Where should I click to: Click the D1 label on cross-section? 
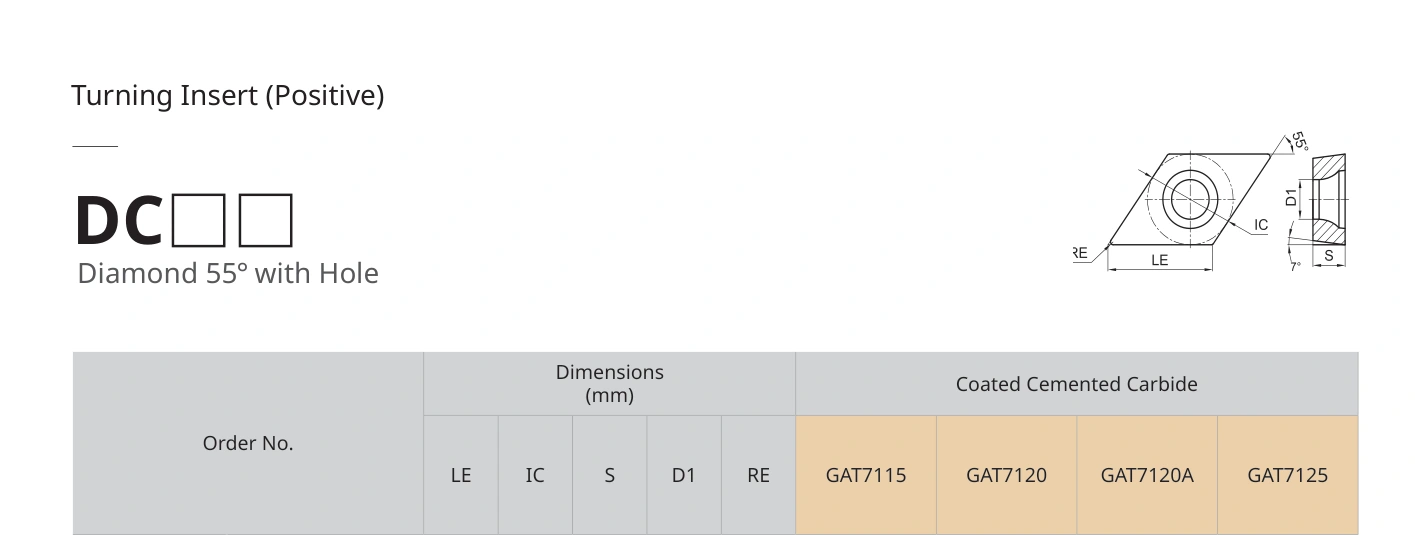pyautogui.click(x=1292, y=197)
